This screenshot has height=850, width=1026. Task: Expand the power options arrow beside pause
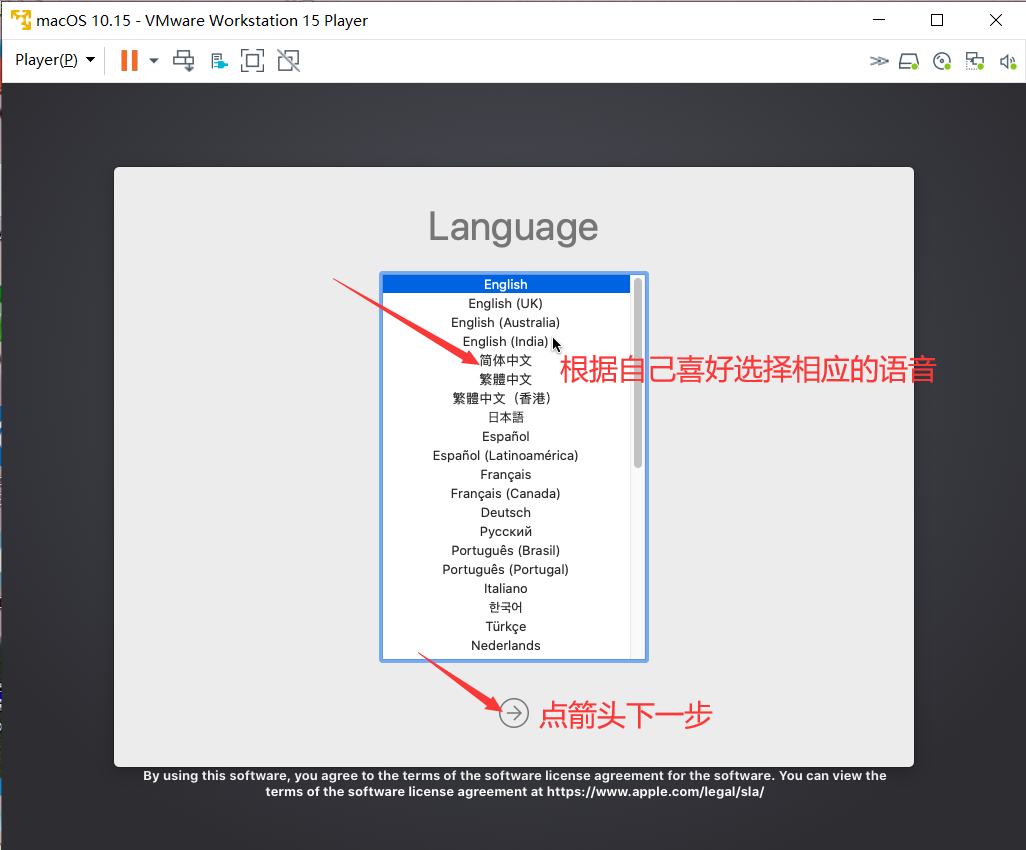[x=154, y=61]
